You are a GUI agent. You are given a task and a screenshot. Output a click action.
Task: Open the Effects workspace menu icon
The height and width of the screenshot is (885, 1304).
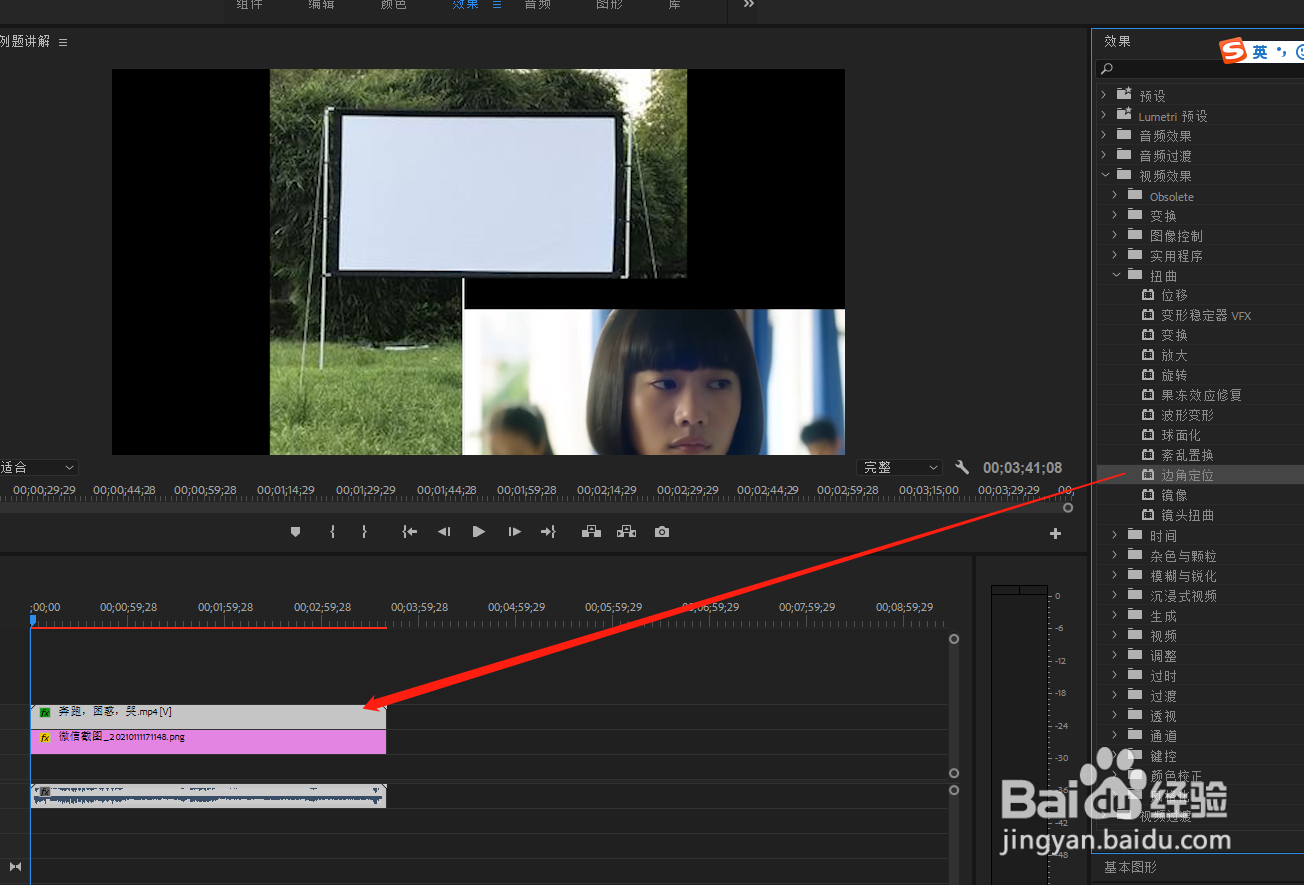[x=497, y=4]
